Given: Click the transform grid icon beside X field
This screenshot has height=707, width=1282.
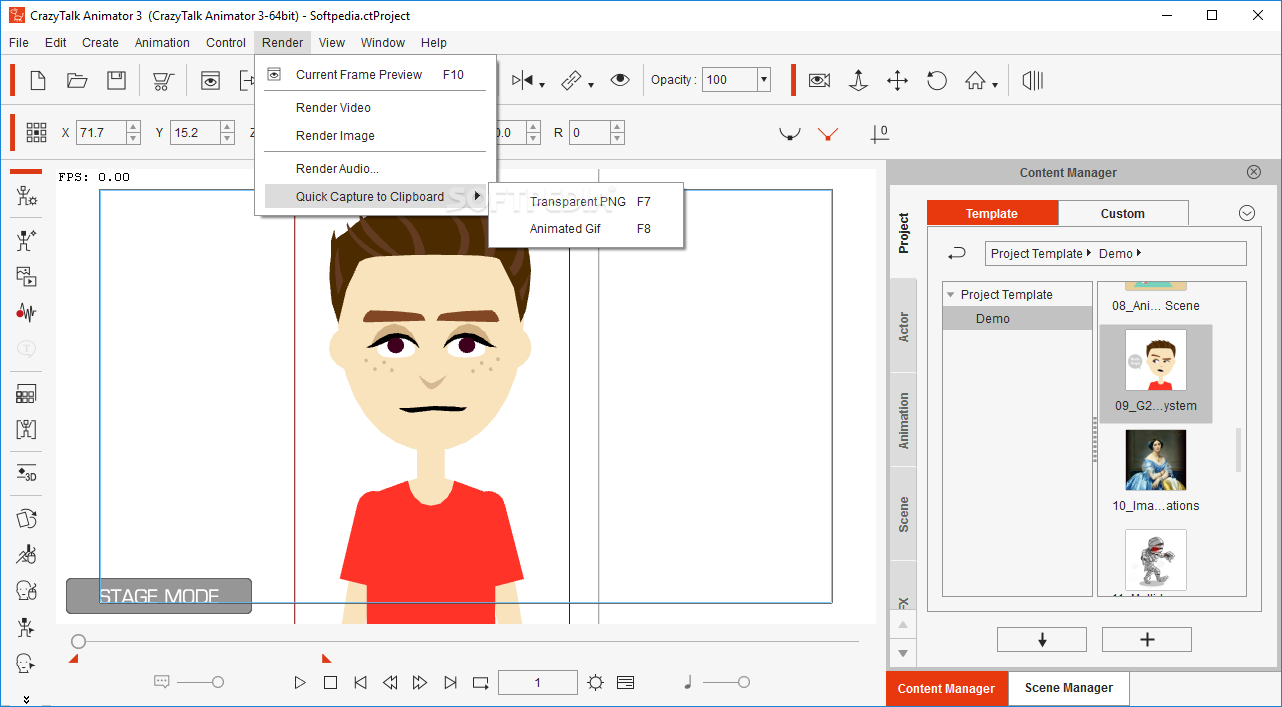Looking at the screenshot, I should pyautogui.click(x=37, y=132).
